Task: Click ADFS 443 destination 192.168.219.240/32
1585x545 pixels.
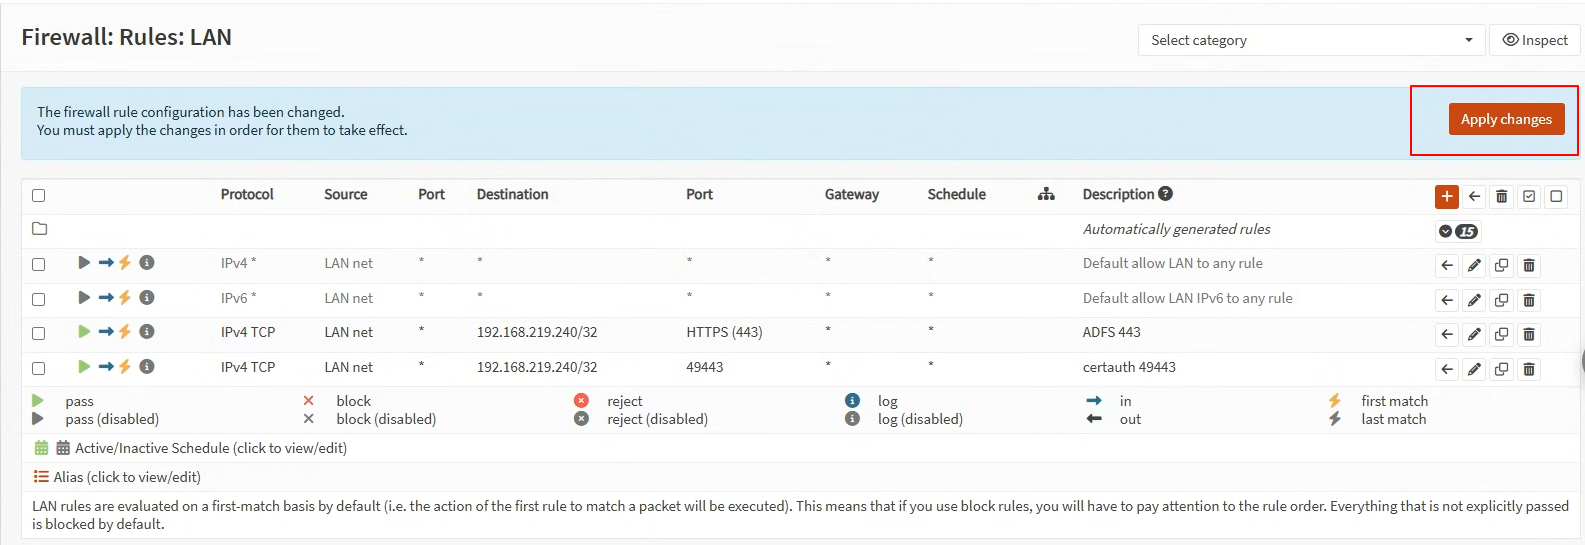Action: coord(537,332)
